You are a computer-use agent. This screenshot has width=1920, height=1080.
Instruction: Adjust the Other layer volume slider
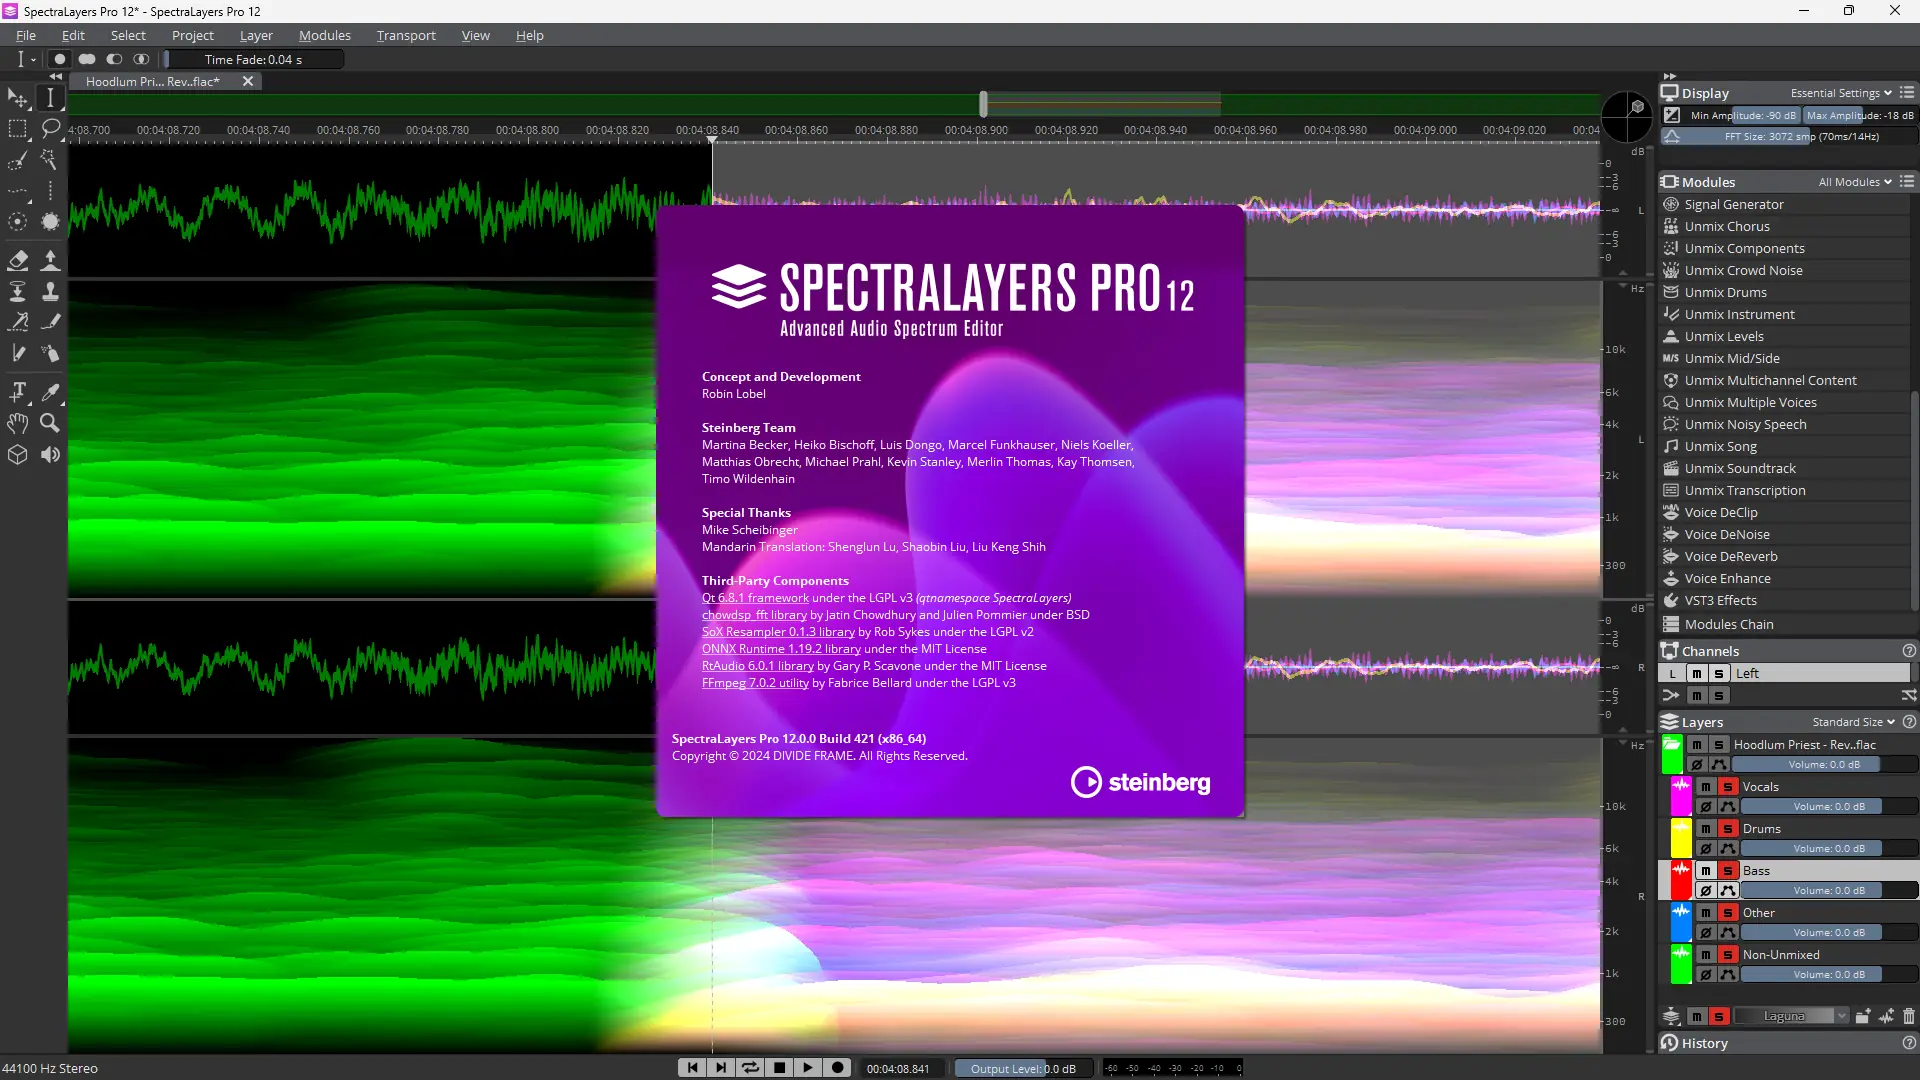1828,932
